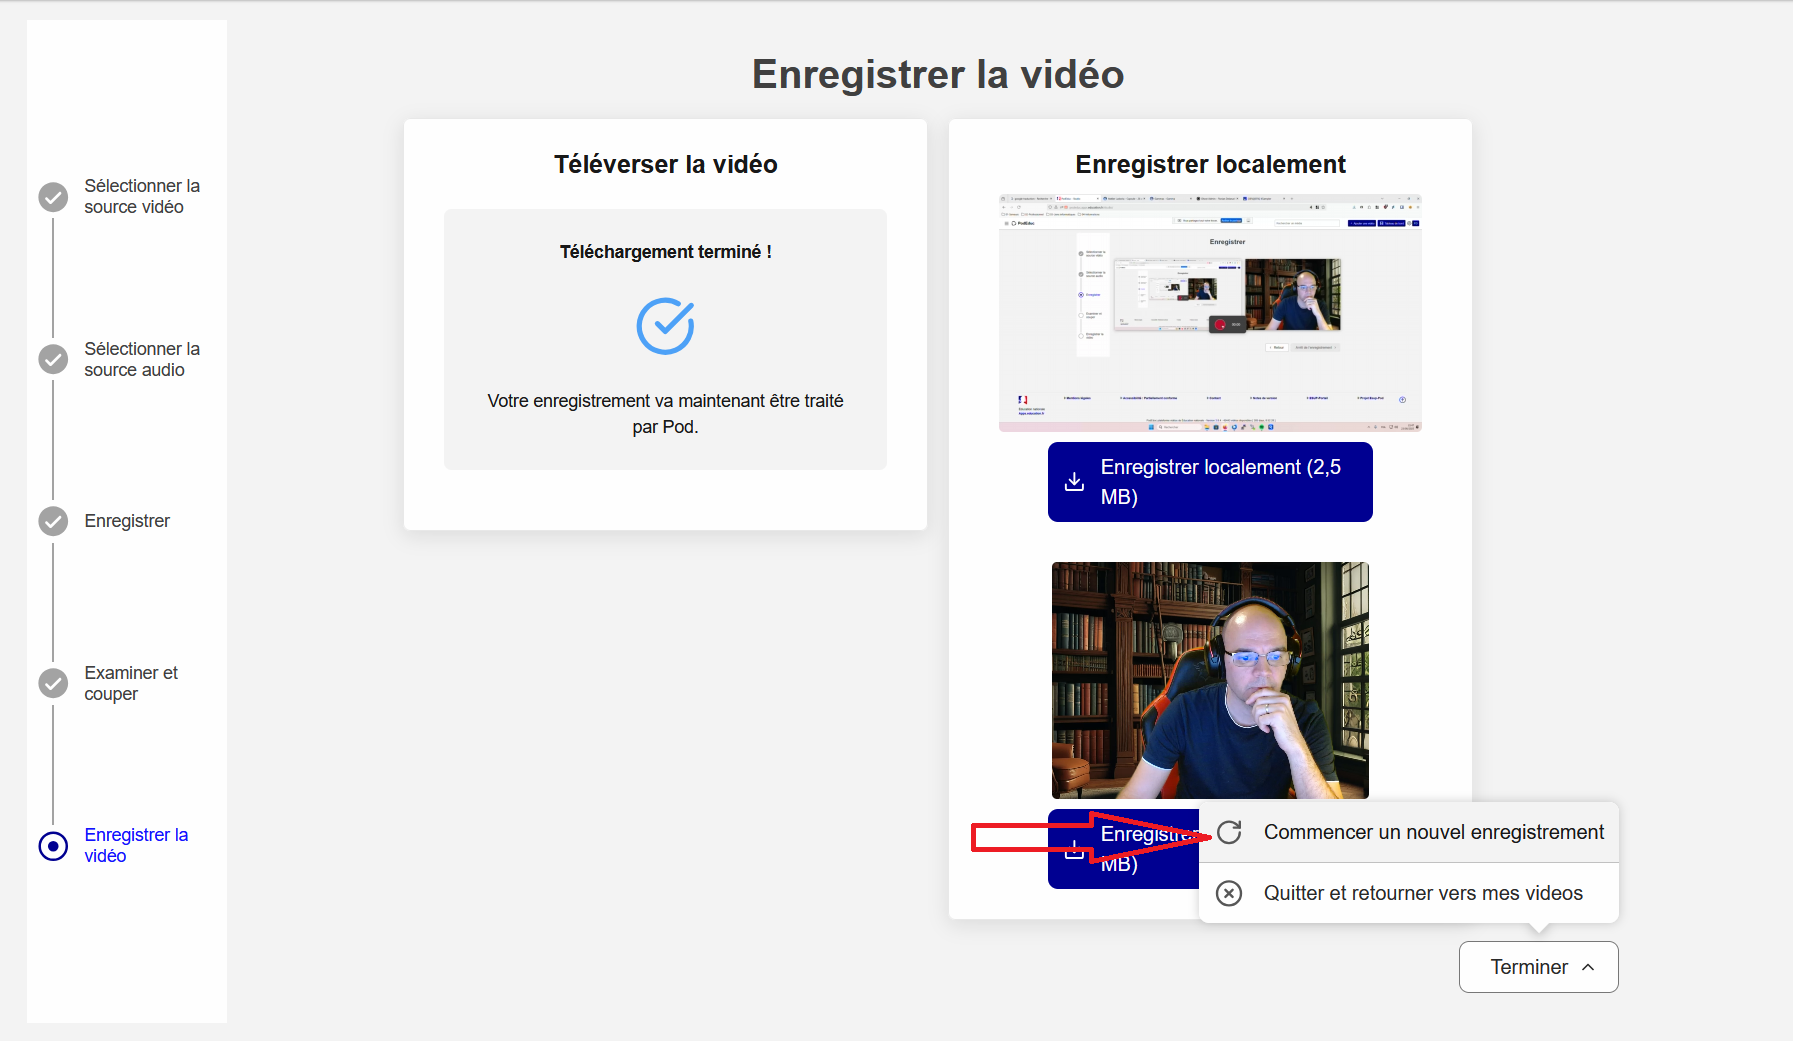Choose "Quitter et retourner vers mes videos"
The image size is (1793, 1041).
click(x=1424, y=893)
